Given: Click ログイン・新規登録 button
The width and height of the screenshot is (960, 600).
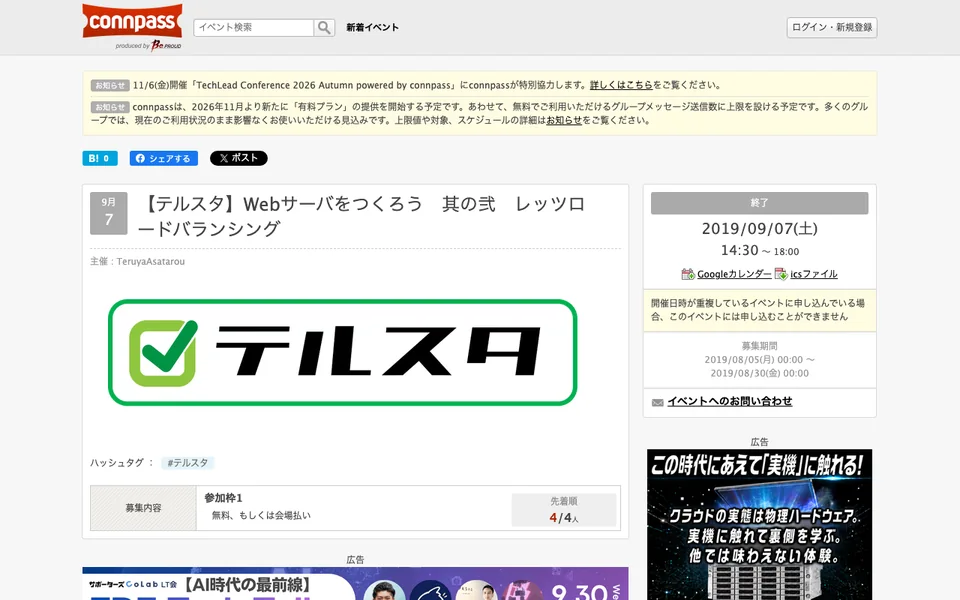Looking at the screenshot, I should tap(831, 28).
